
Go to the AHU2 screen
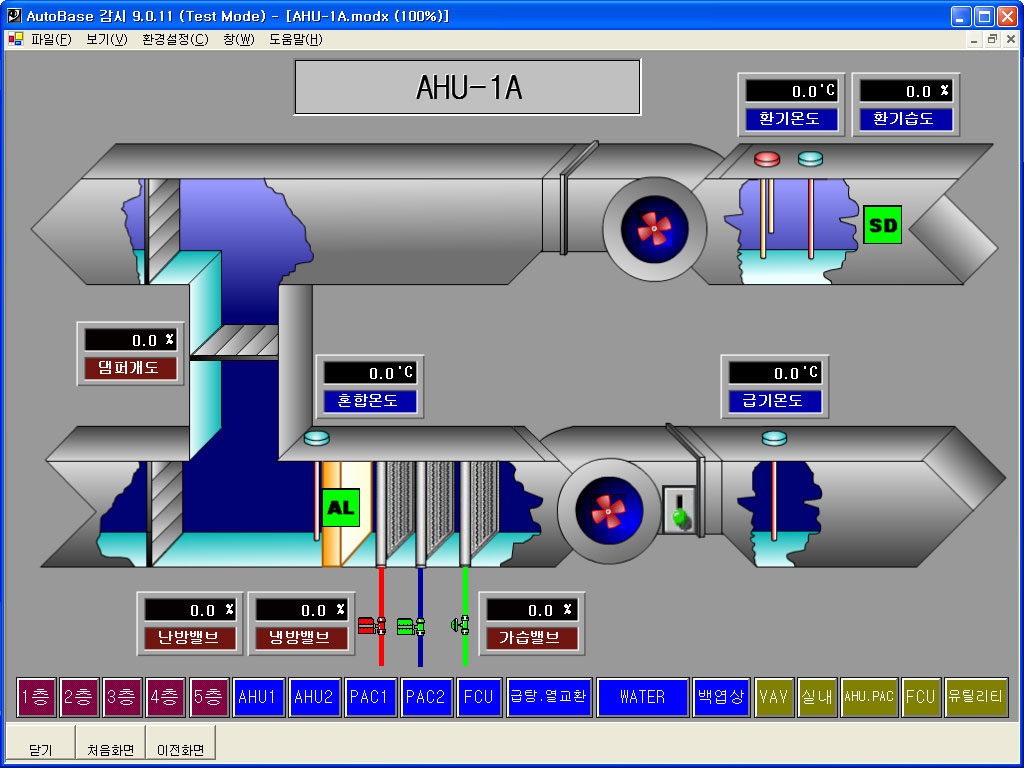tap(314, 697)
